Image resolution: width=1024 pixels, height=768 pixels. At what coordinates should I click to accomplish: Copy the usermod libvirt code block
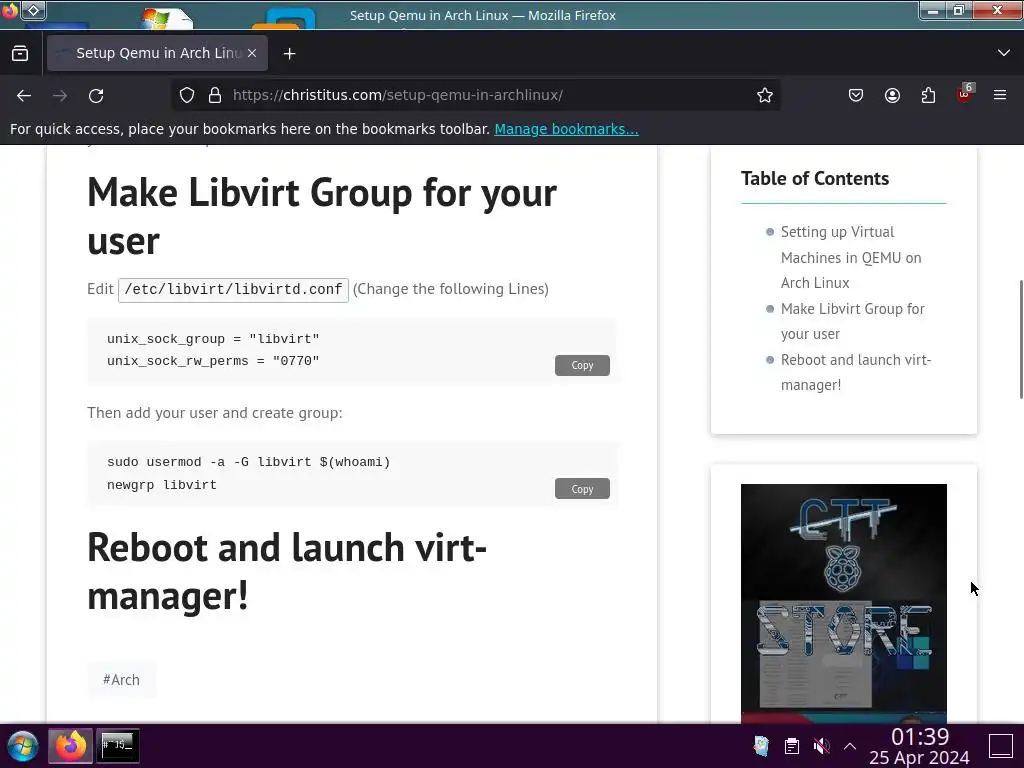tap(582, 488)
